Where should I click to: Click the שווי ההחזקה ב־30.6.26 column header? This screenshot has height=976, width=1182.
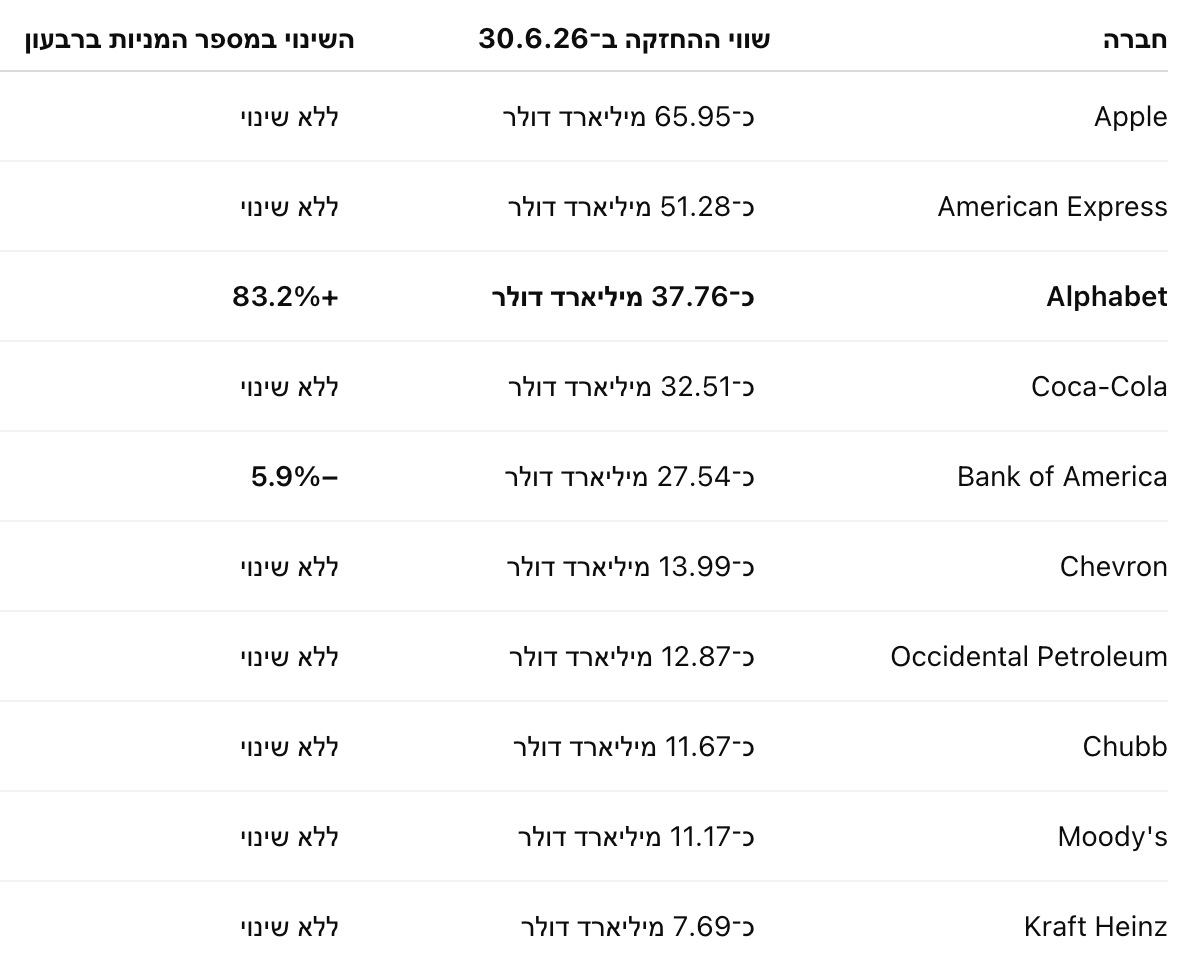tap(624, 38)
